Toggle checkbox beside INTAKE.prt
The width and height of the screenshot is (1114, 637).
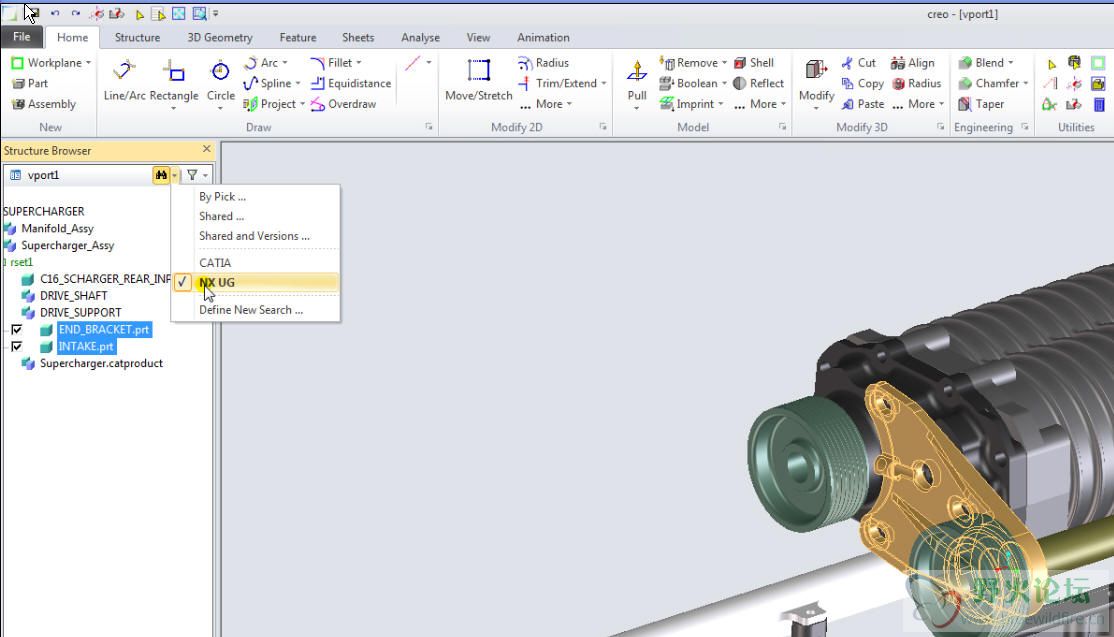coord(16,347)
